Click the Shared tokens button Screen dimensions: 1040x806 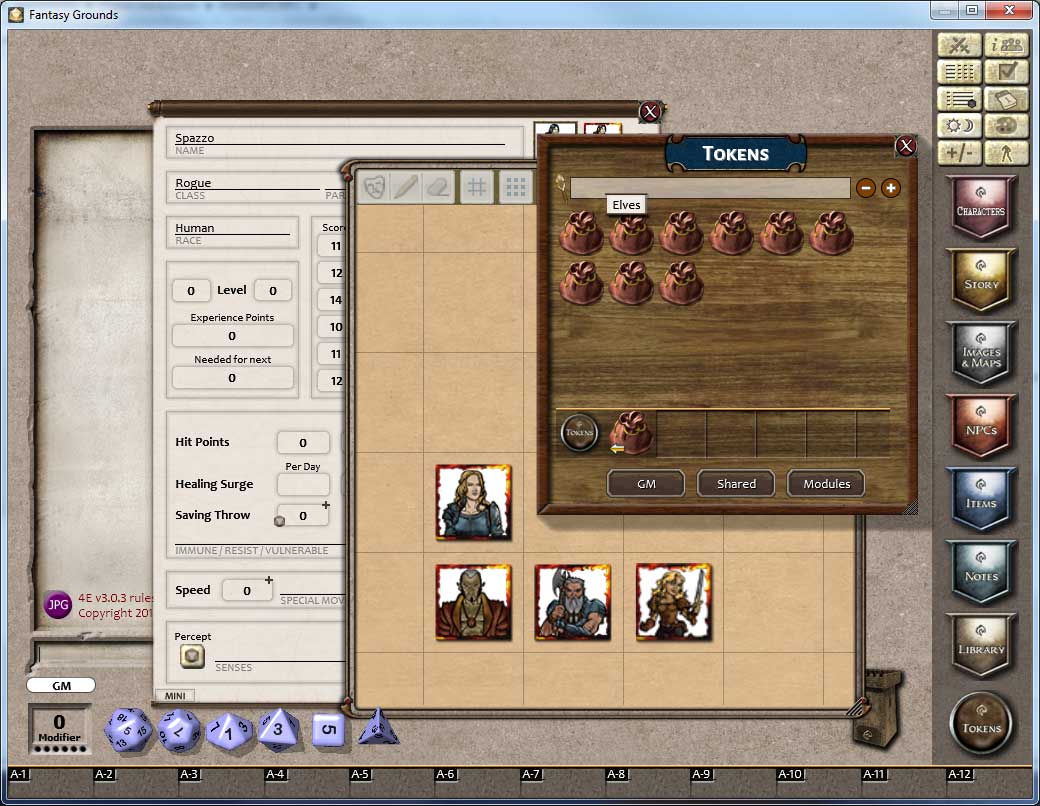pos(736,483)
